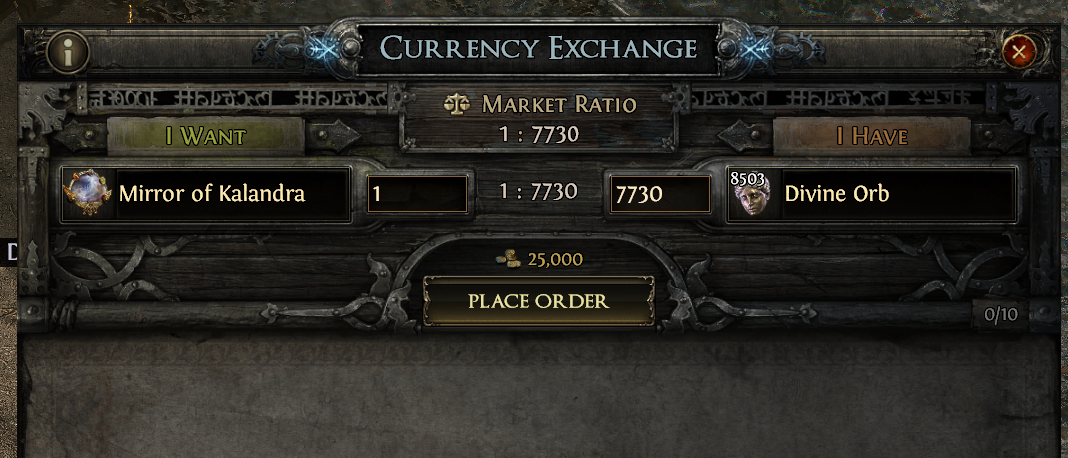
Task: Focus the I Want quantity field showing 1
Action: [417, 194]
